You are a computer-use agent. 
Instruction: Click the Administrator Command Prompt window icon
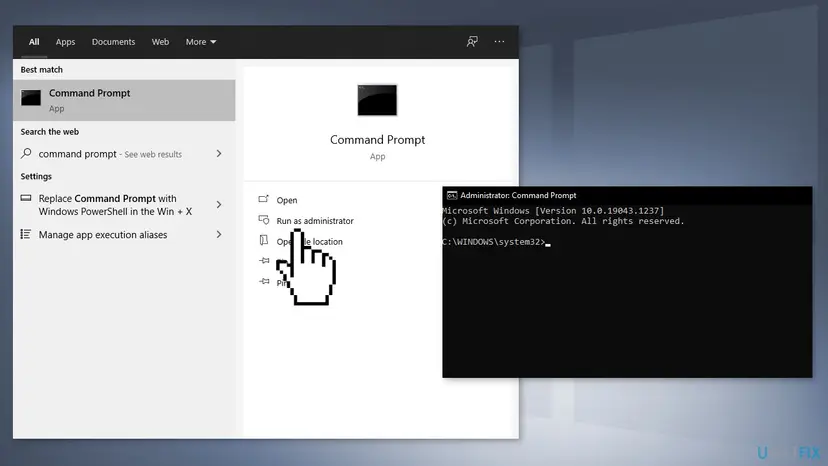(x=451, y=195)
